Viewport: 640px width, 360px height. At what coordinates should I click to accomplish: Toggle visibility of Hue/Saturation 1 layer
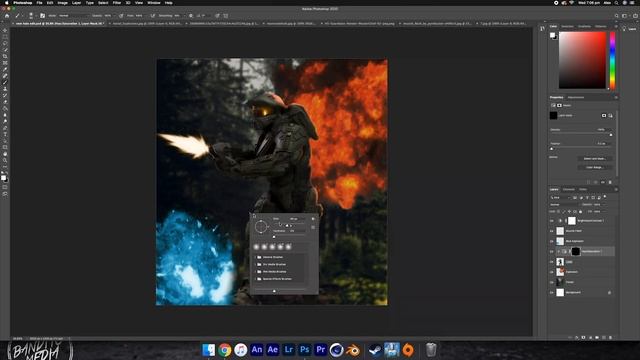coord(552,251)
